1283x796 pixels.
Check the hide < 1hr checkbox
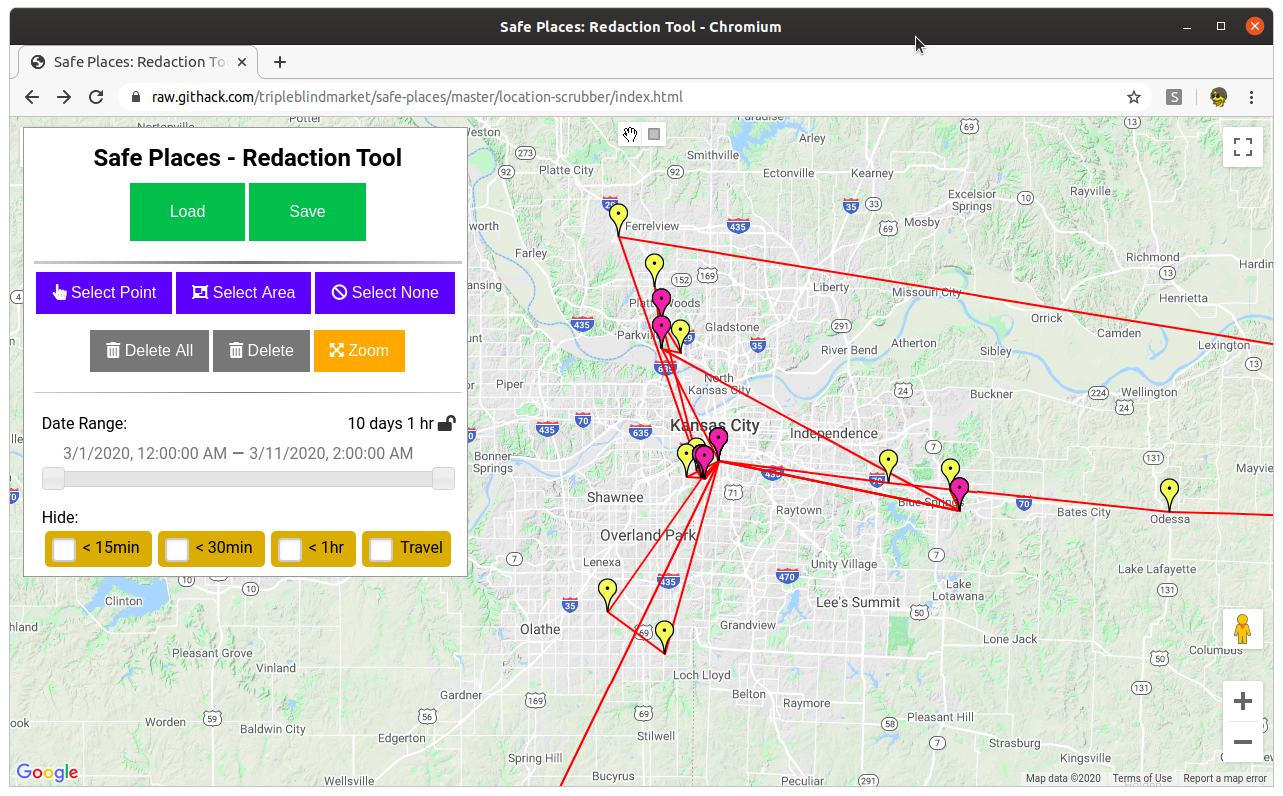[x=290, y=549]
